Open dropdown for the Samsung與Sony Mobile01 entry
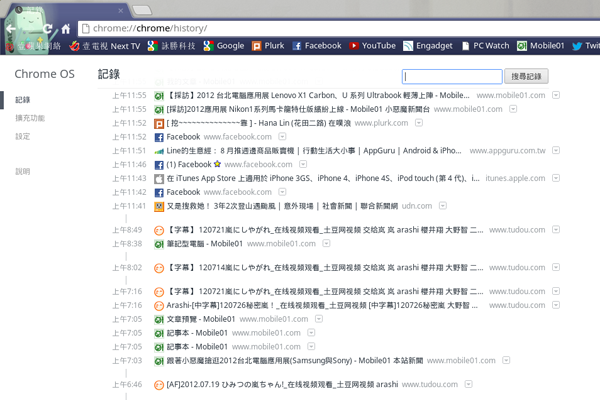Screen dimensions: 600x400 506,360
